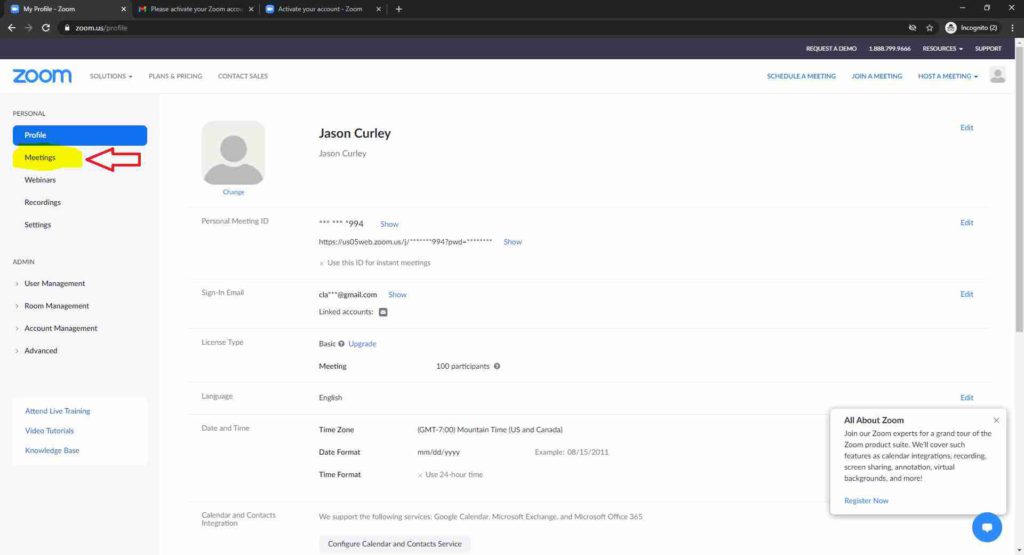Image resolution: width=1024 pixels, height=555 pixels.
Task: Open Recordings in the sidebar
Action: coord(42,202)
